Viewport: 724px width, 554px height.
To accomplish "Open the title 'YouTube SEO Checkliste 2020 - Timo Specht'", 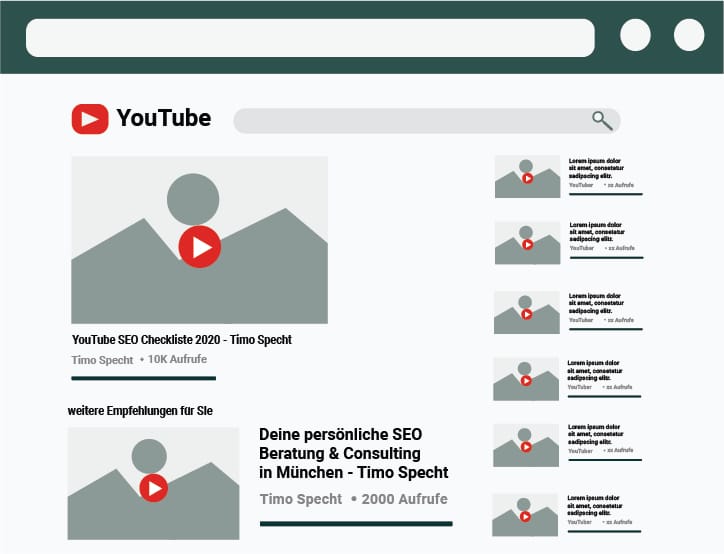I will [181, 340].
